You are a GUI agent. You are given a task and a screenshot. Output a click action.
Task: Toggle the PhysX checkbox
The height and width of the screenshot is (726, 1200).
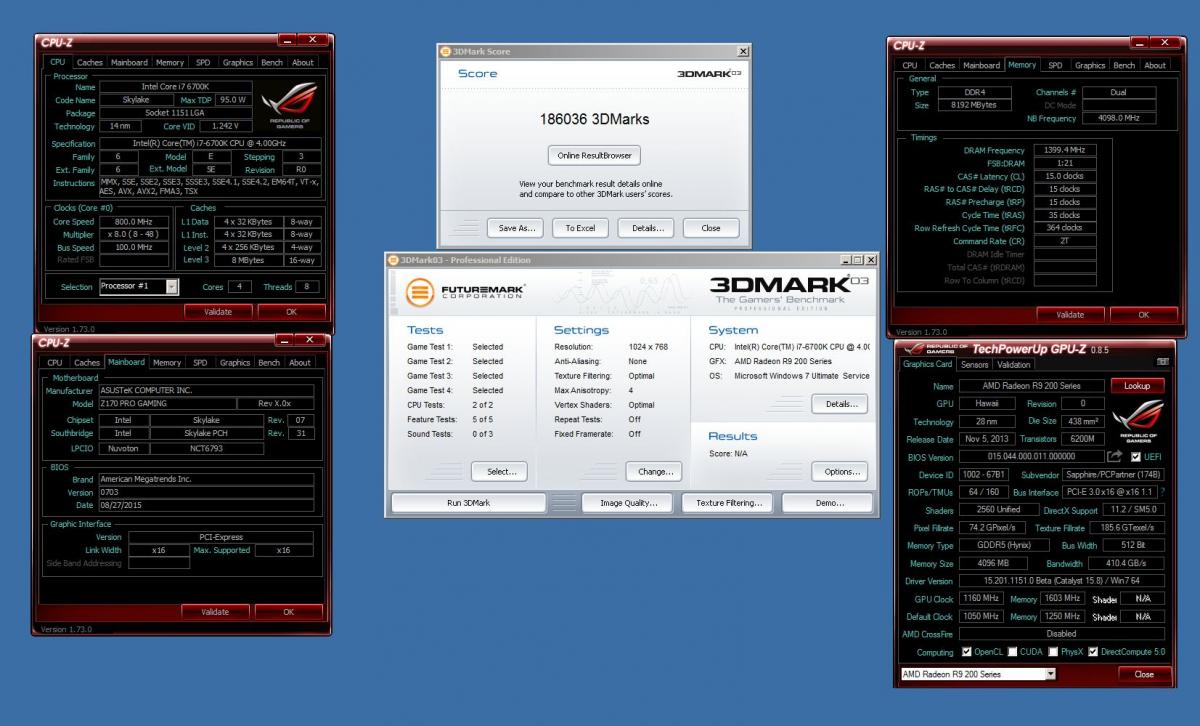[1053, 652]
